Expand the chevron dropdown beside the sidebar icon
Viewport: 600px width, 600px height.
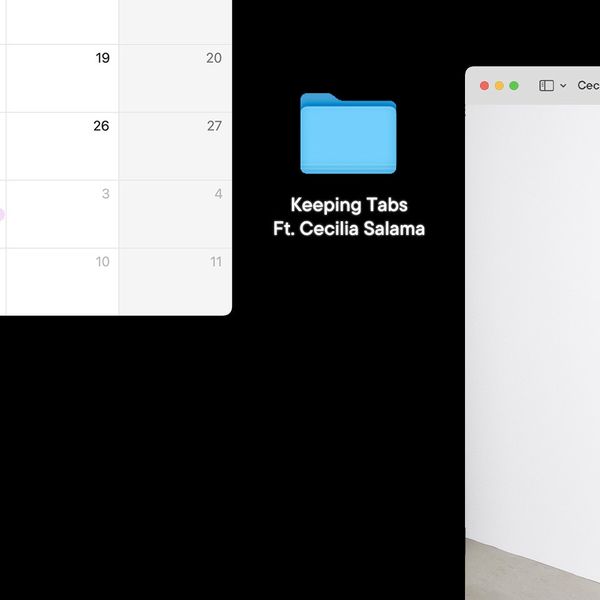(x=563, y=85)
